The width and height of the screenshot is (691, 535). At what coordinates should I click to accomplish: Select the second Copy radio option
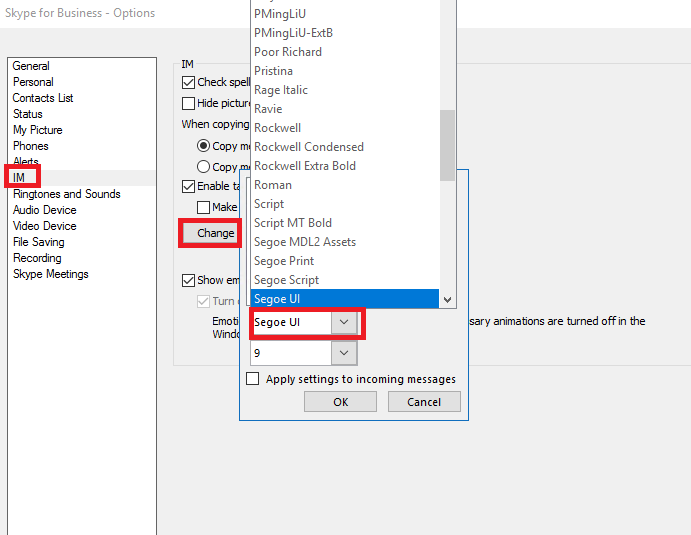[x=203, y=167]
